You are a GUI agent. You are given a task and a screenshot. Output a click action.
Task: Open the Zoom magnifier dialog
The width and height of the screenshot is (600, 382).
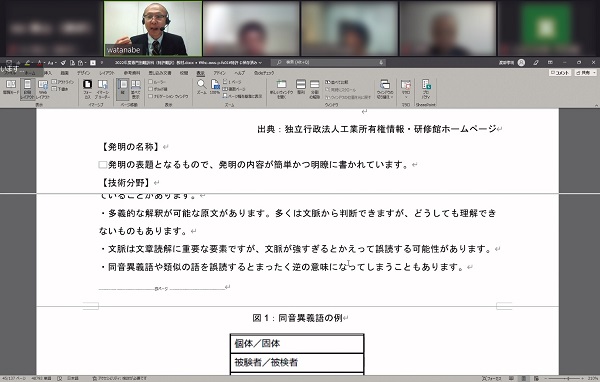pos(202,87)
